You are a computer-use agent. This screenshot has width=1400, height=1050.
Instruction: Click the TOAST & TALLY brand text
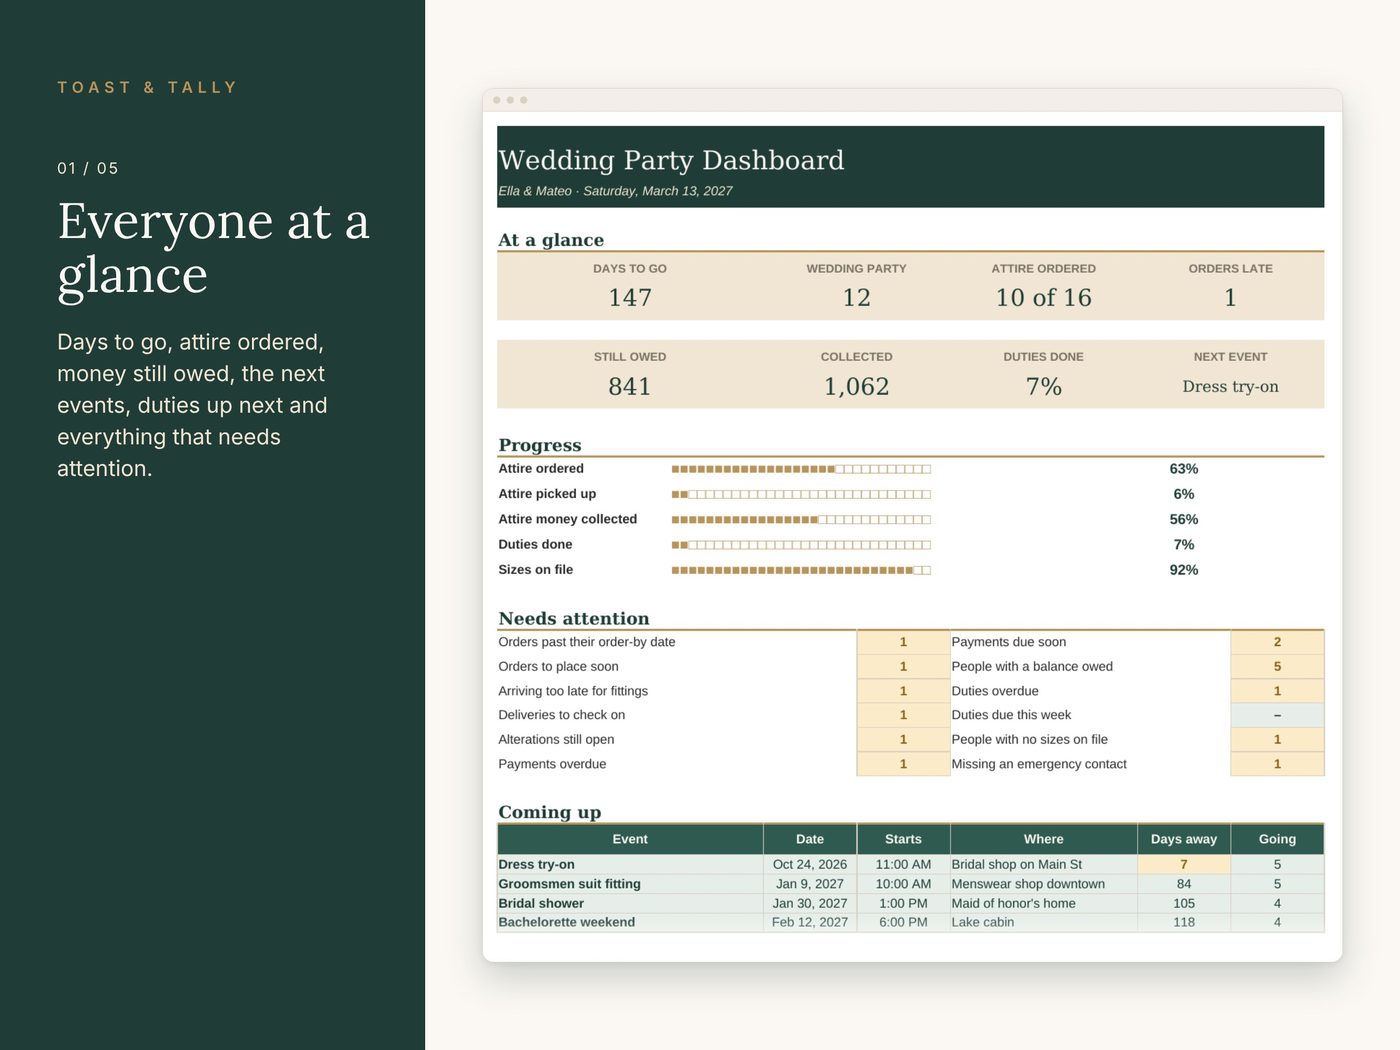coord(147,88)
